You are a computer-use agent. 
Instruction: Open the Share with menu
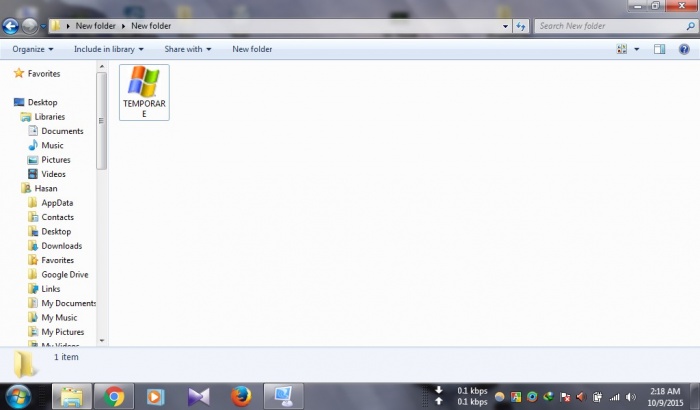188,49
